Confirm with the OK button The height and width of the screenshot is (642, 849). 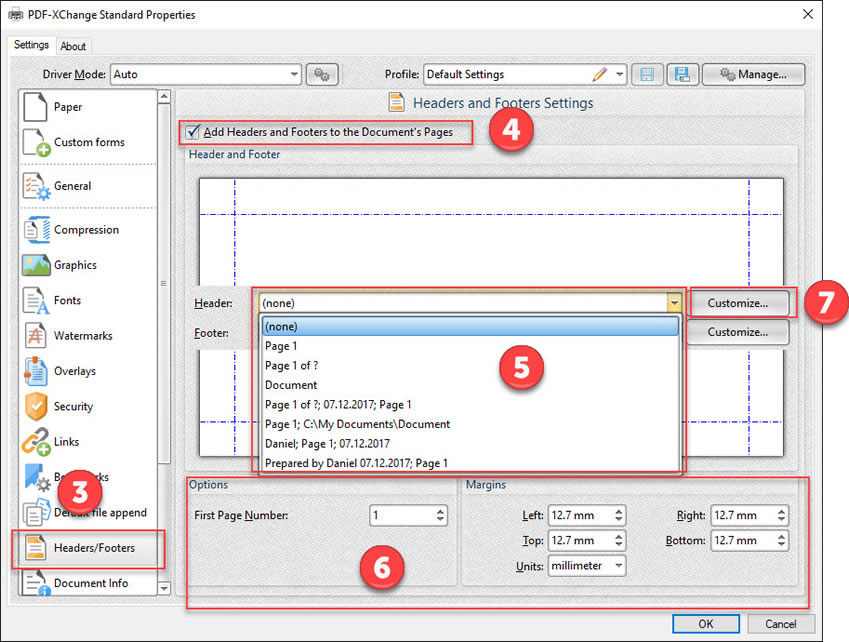(x=706, y=624)
